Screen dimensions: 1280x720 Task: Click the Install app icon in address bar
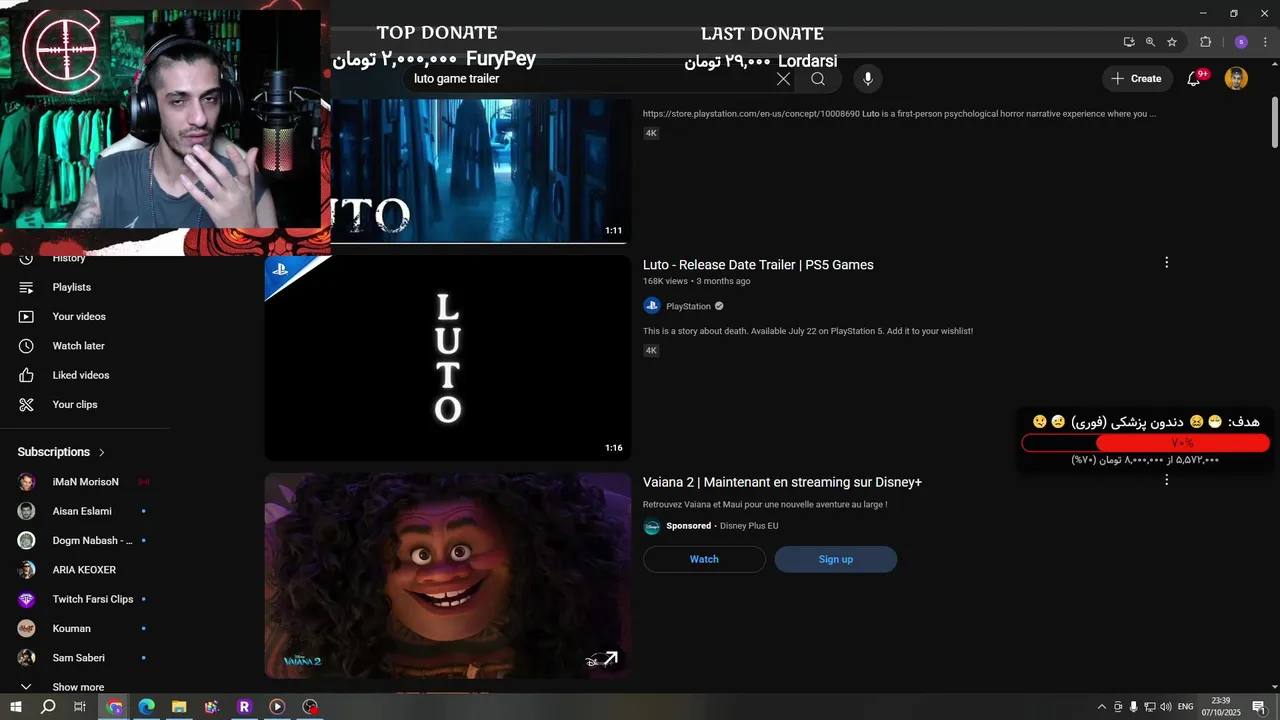click(1129, 42)
